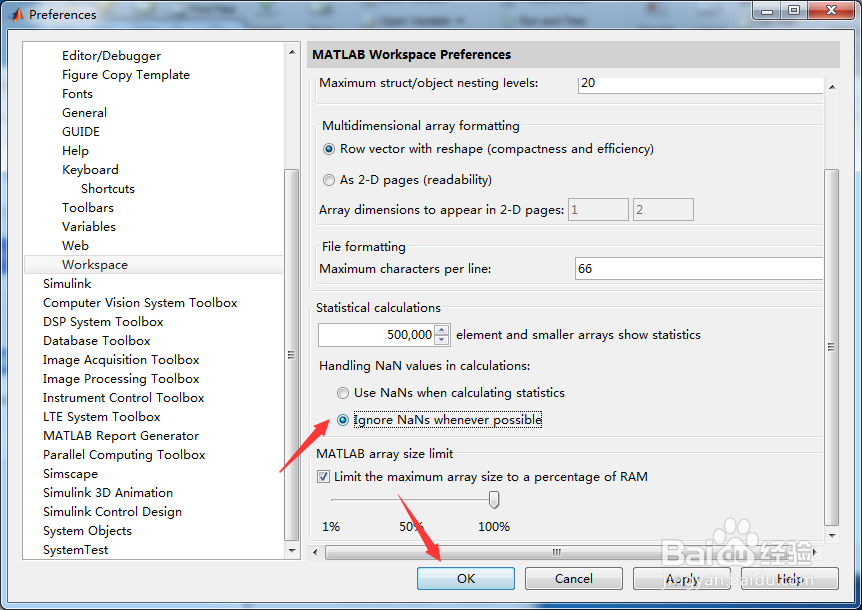This screenshot has width=862, height=610.
Task: Open MATLAB Report Generator preferences
Action: tap(121, 436)
